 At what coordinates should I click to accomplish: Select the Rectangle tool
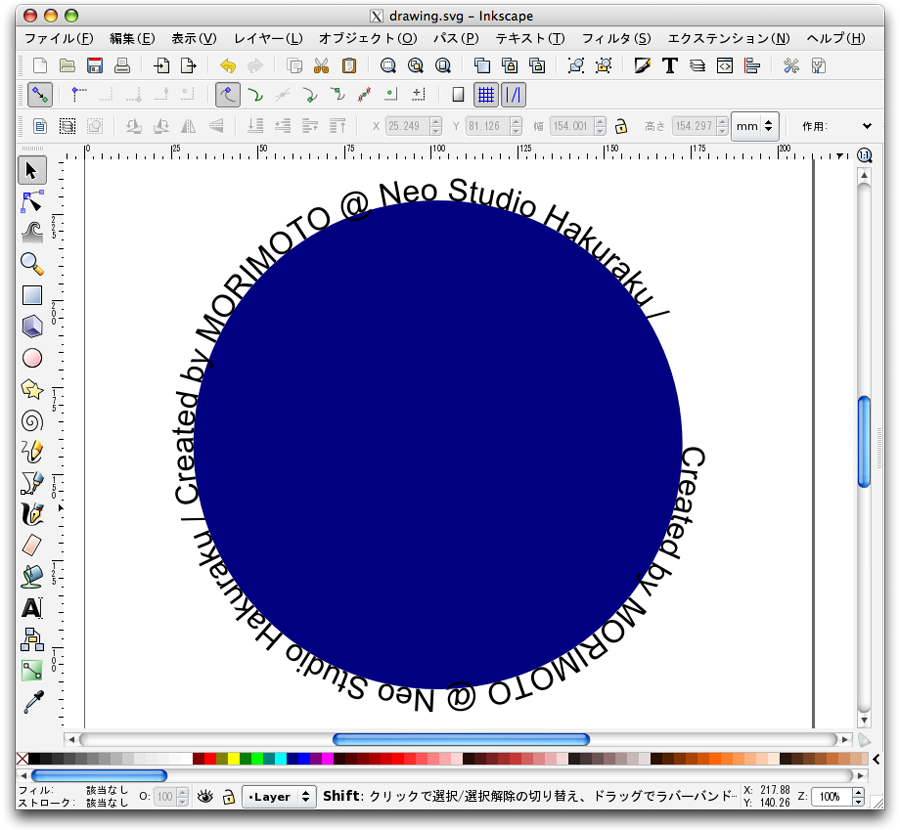[x=32, y=295]
